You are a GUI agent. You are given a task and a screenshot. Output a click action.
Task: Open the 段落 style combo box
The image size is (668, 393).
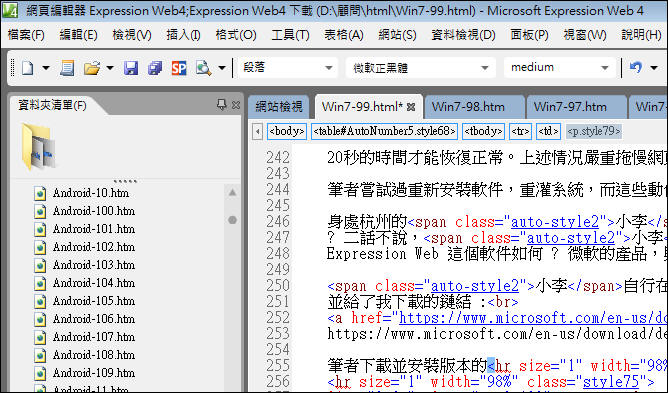pyautogui.click(x=288, y=67)
